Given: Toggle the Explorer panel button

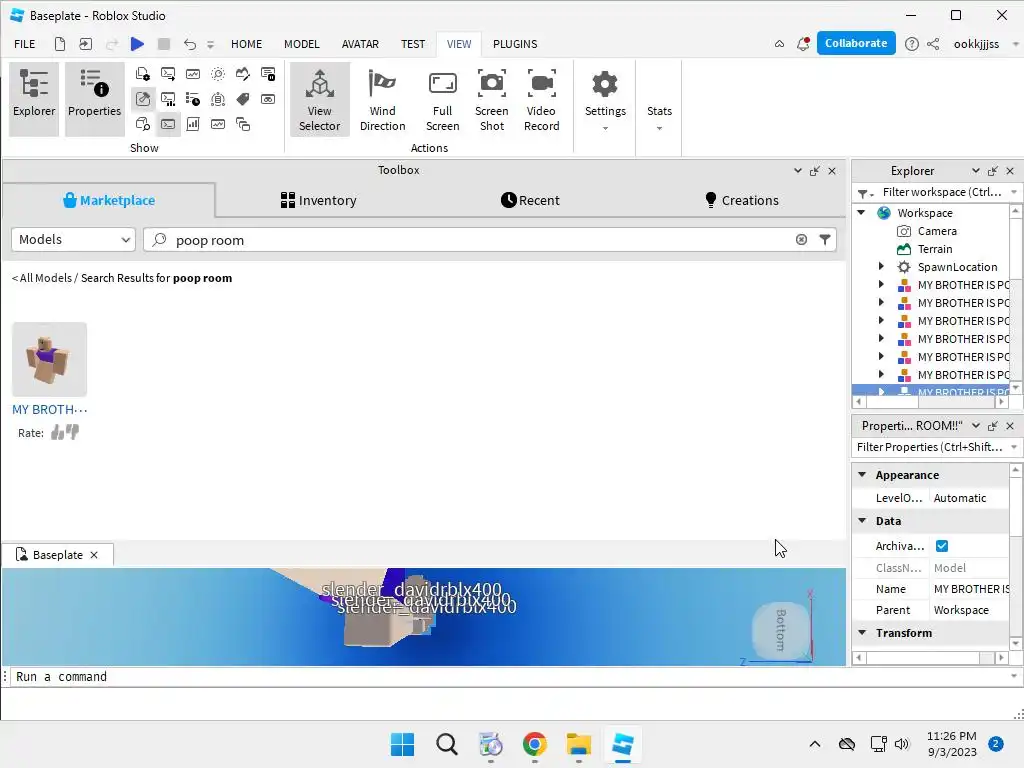Looking at the screenshot, I should pos(34,99).
